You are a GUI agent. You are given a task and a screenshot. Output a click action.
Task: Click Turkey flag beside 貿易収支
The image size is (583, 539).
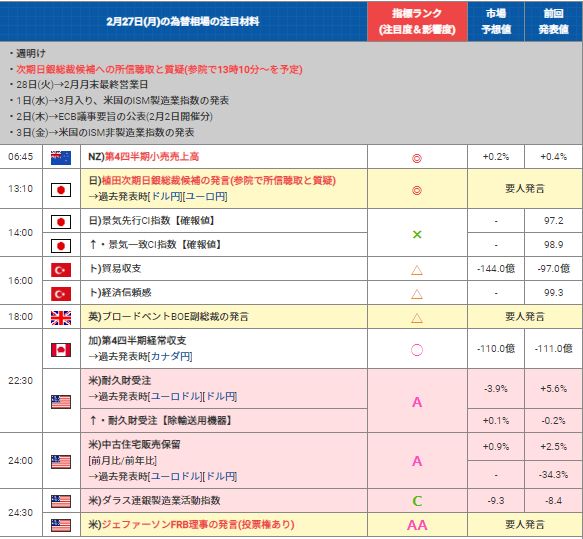tap(61, 270)
